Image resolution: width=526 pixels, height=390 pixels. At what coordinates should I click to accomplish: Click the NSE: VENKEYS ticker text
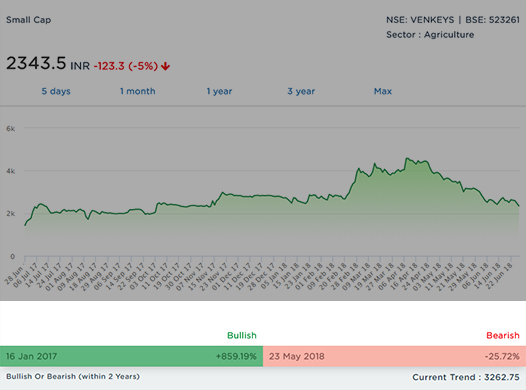(x=420, y=20)
